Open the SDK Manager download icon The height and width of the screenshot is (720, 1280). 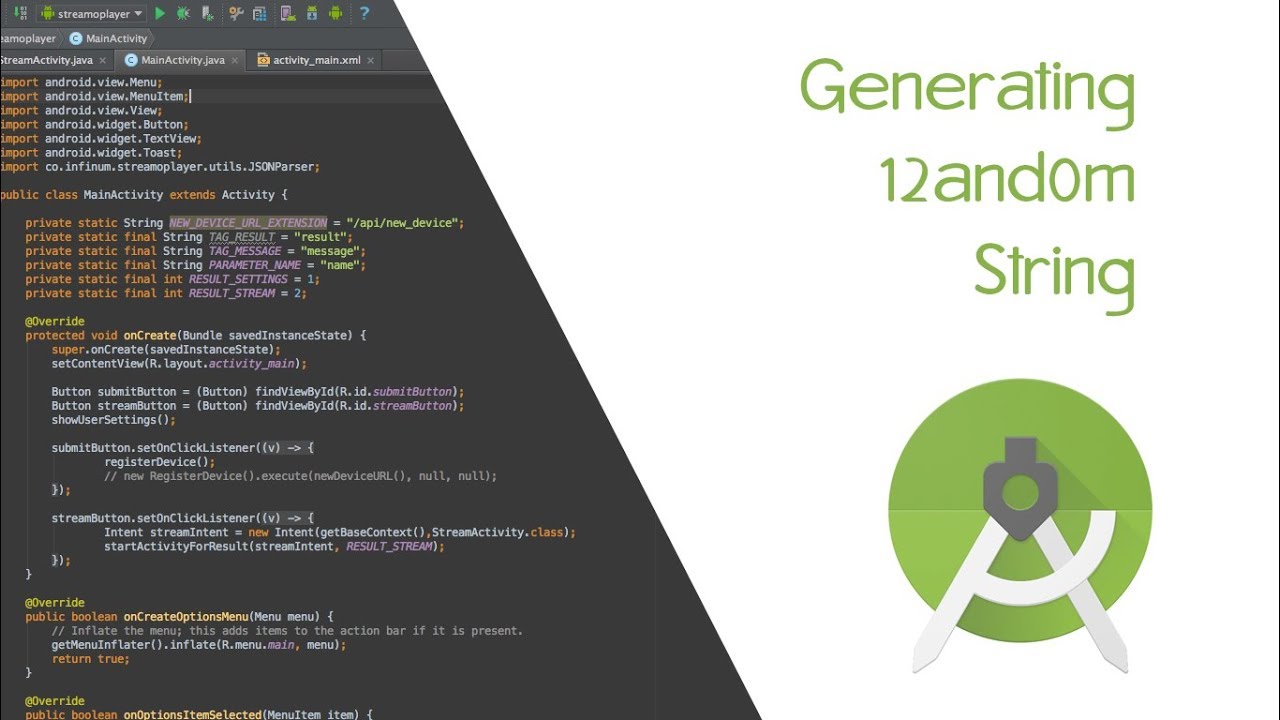tap(312, 14)
